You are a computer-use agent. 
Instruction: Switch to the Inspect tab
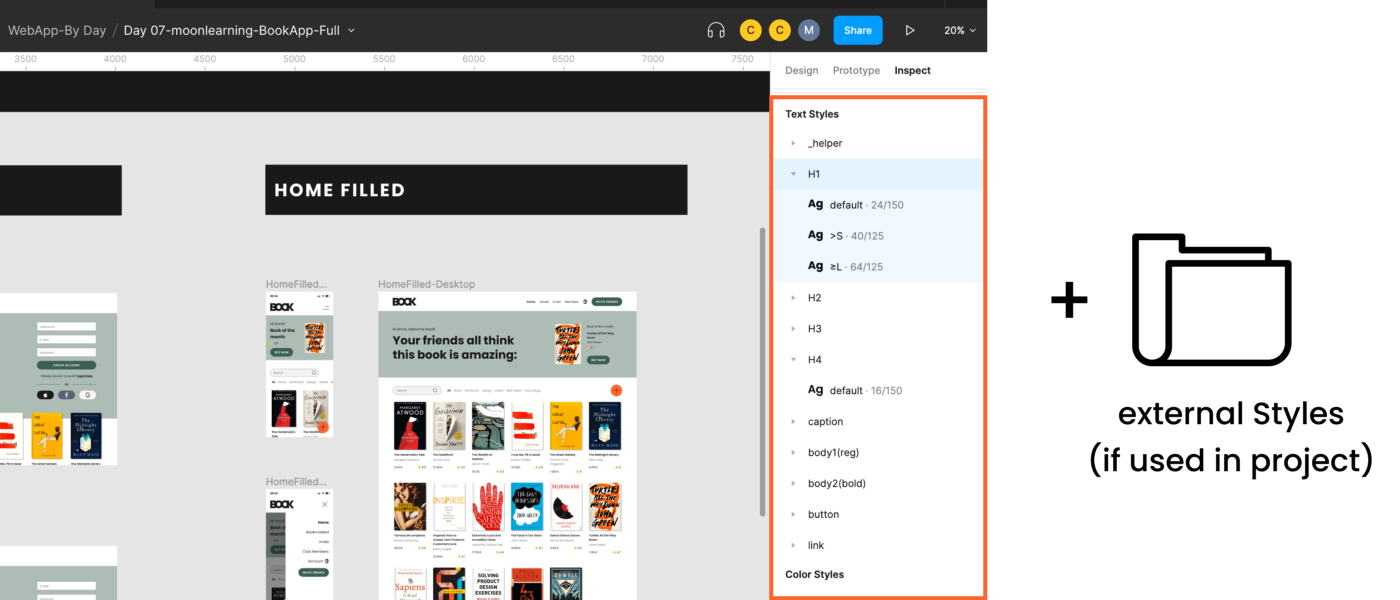point(912,70)
